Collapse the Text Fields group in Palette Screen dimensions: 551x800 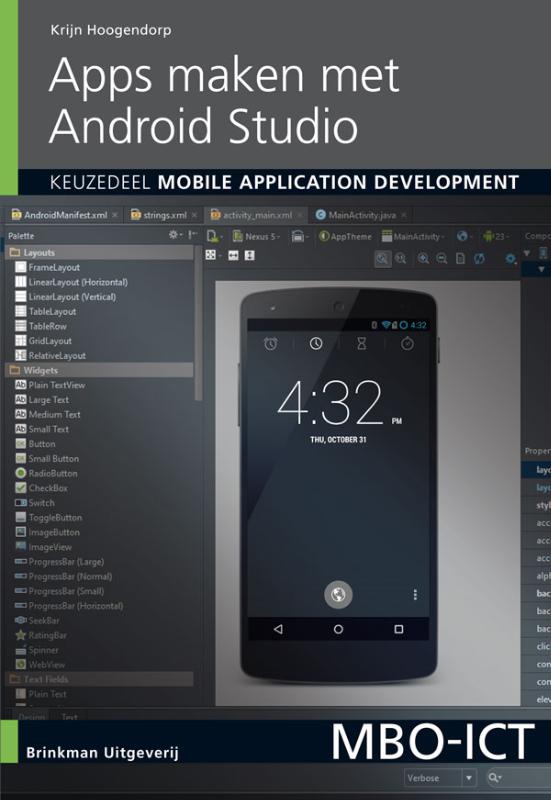click(x=99, y=679)
